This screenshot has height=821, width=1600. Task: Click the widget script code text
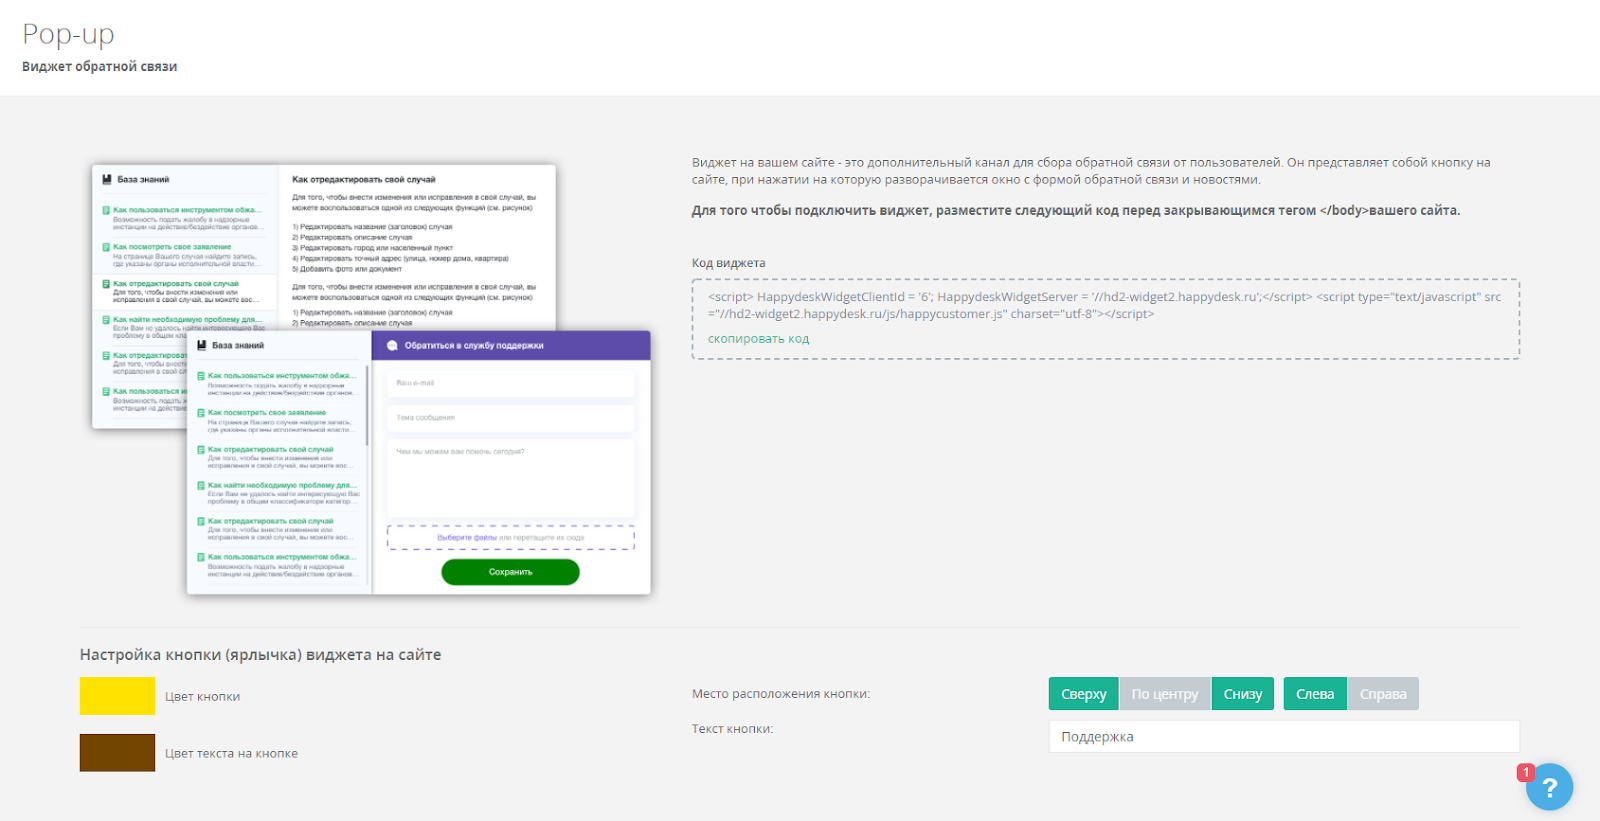tap(1104, 305)
